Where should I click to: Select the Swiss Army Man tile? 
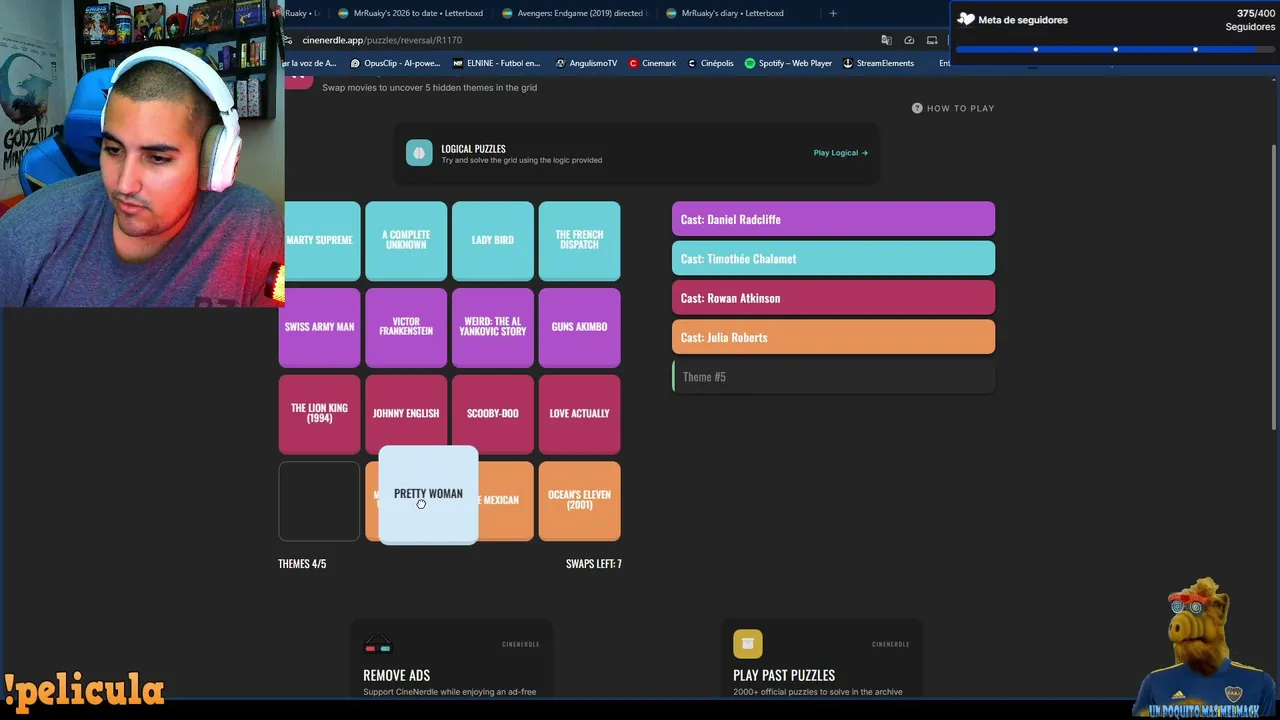(x=319, y=327)
